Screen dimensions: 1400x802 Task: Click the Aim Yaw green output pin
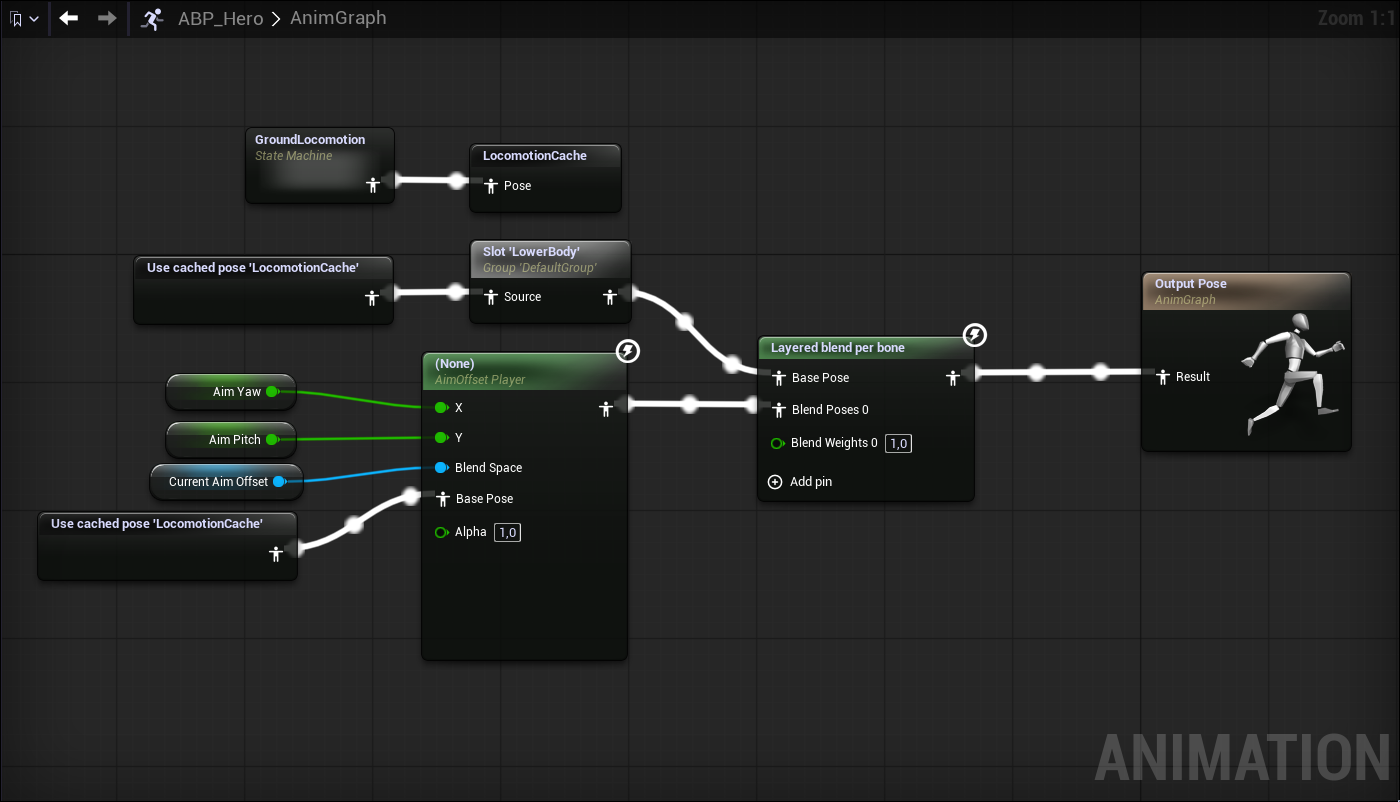click(272, 392)
